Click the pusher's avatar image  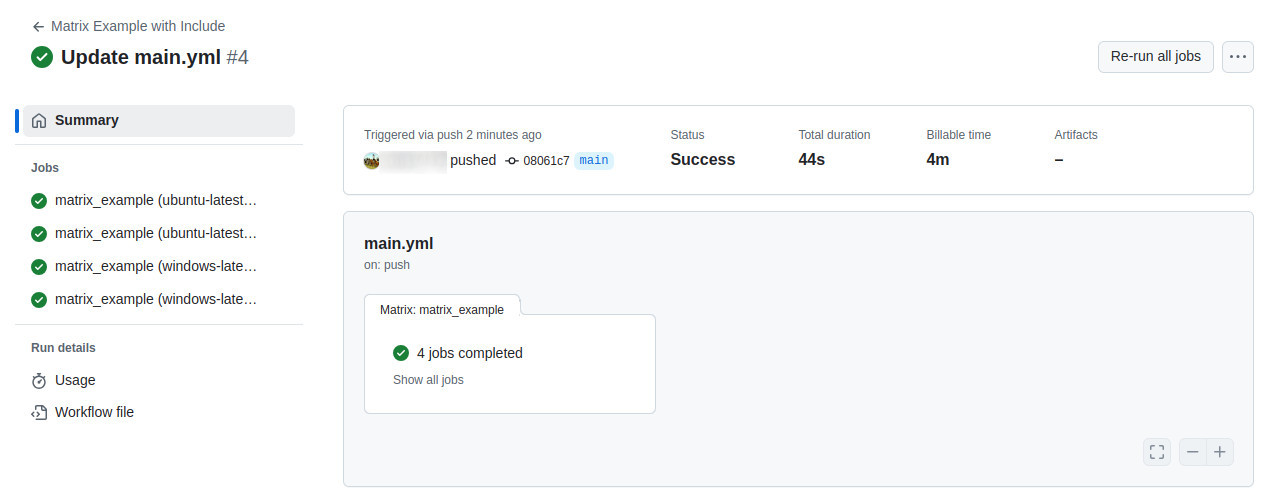(371, 160)
